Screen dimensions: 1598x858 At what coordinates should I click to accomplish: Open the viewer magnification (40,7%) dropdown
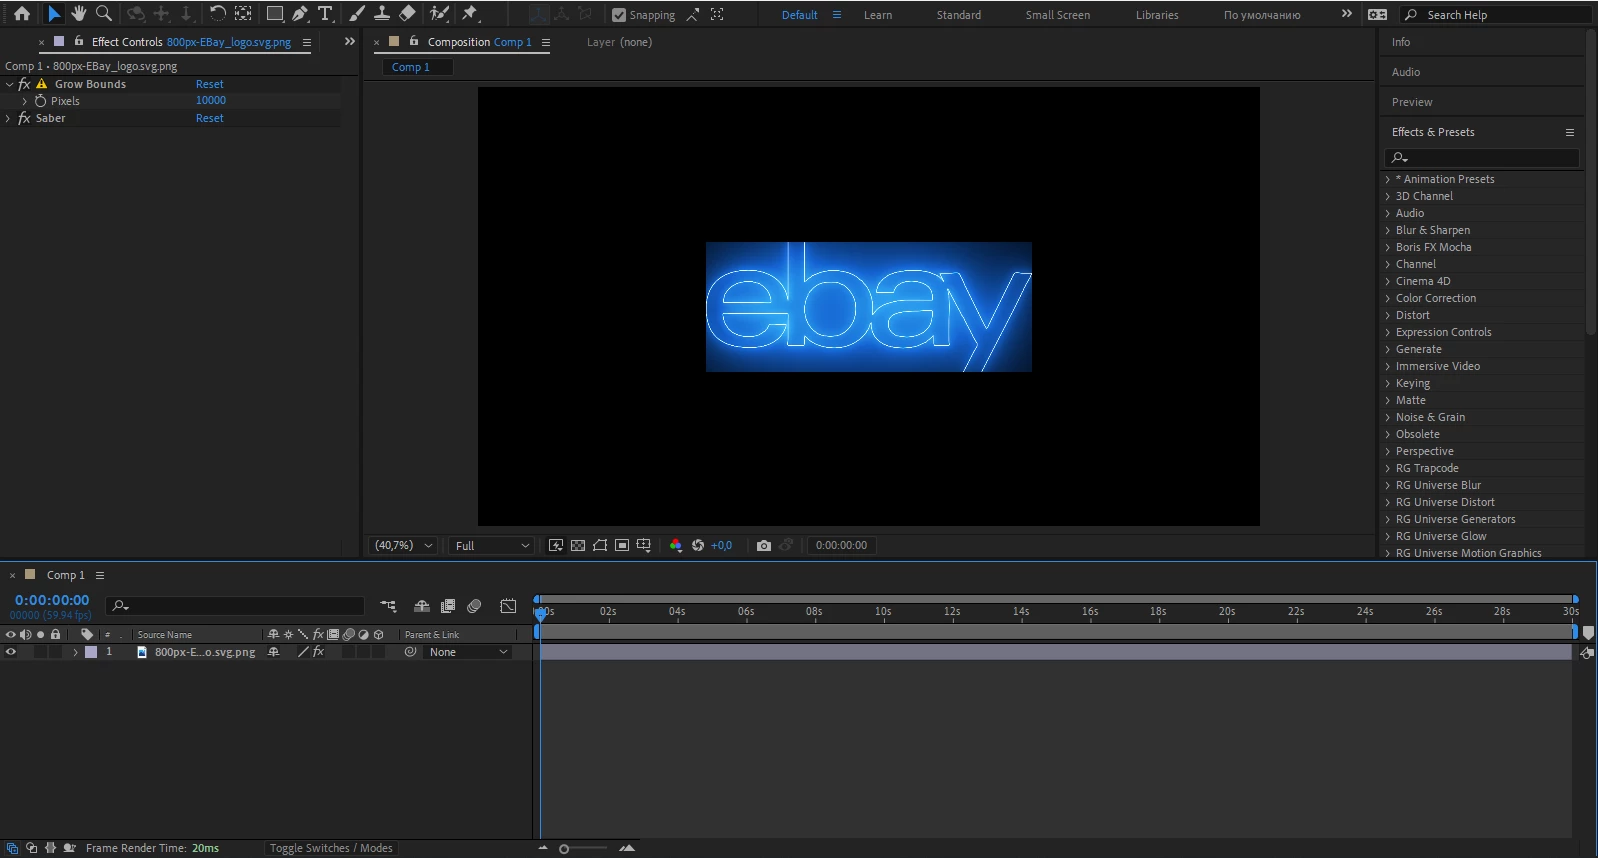pyautogui.click(x=403, y=545)
